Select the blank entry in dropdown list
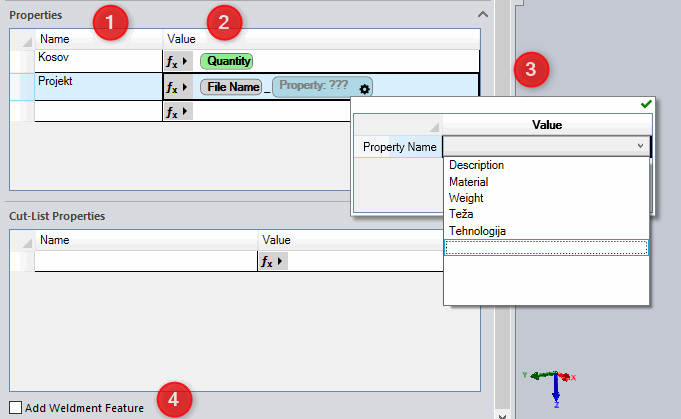The height and width of the screenshot is (419, 681). (x=545, y=248)
